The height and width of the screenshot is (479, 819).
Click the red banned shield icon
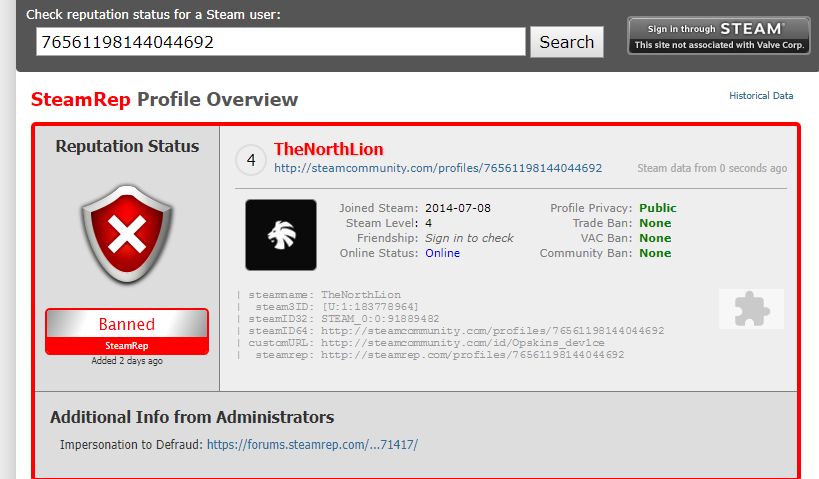coord(127,233)
